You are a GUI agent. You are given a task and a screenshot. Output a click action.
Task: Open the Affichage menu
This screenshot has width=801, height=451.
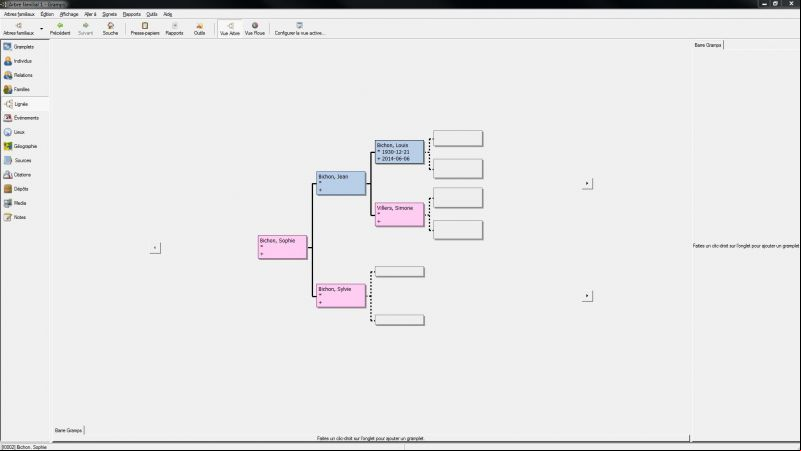pyautogui.click(x=69, y=14)
